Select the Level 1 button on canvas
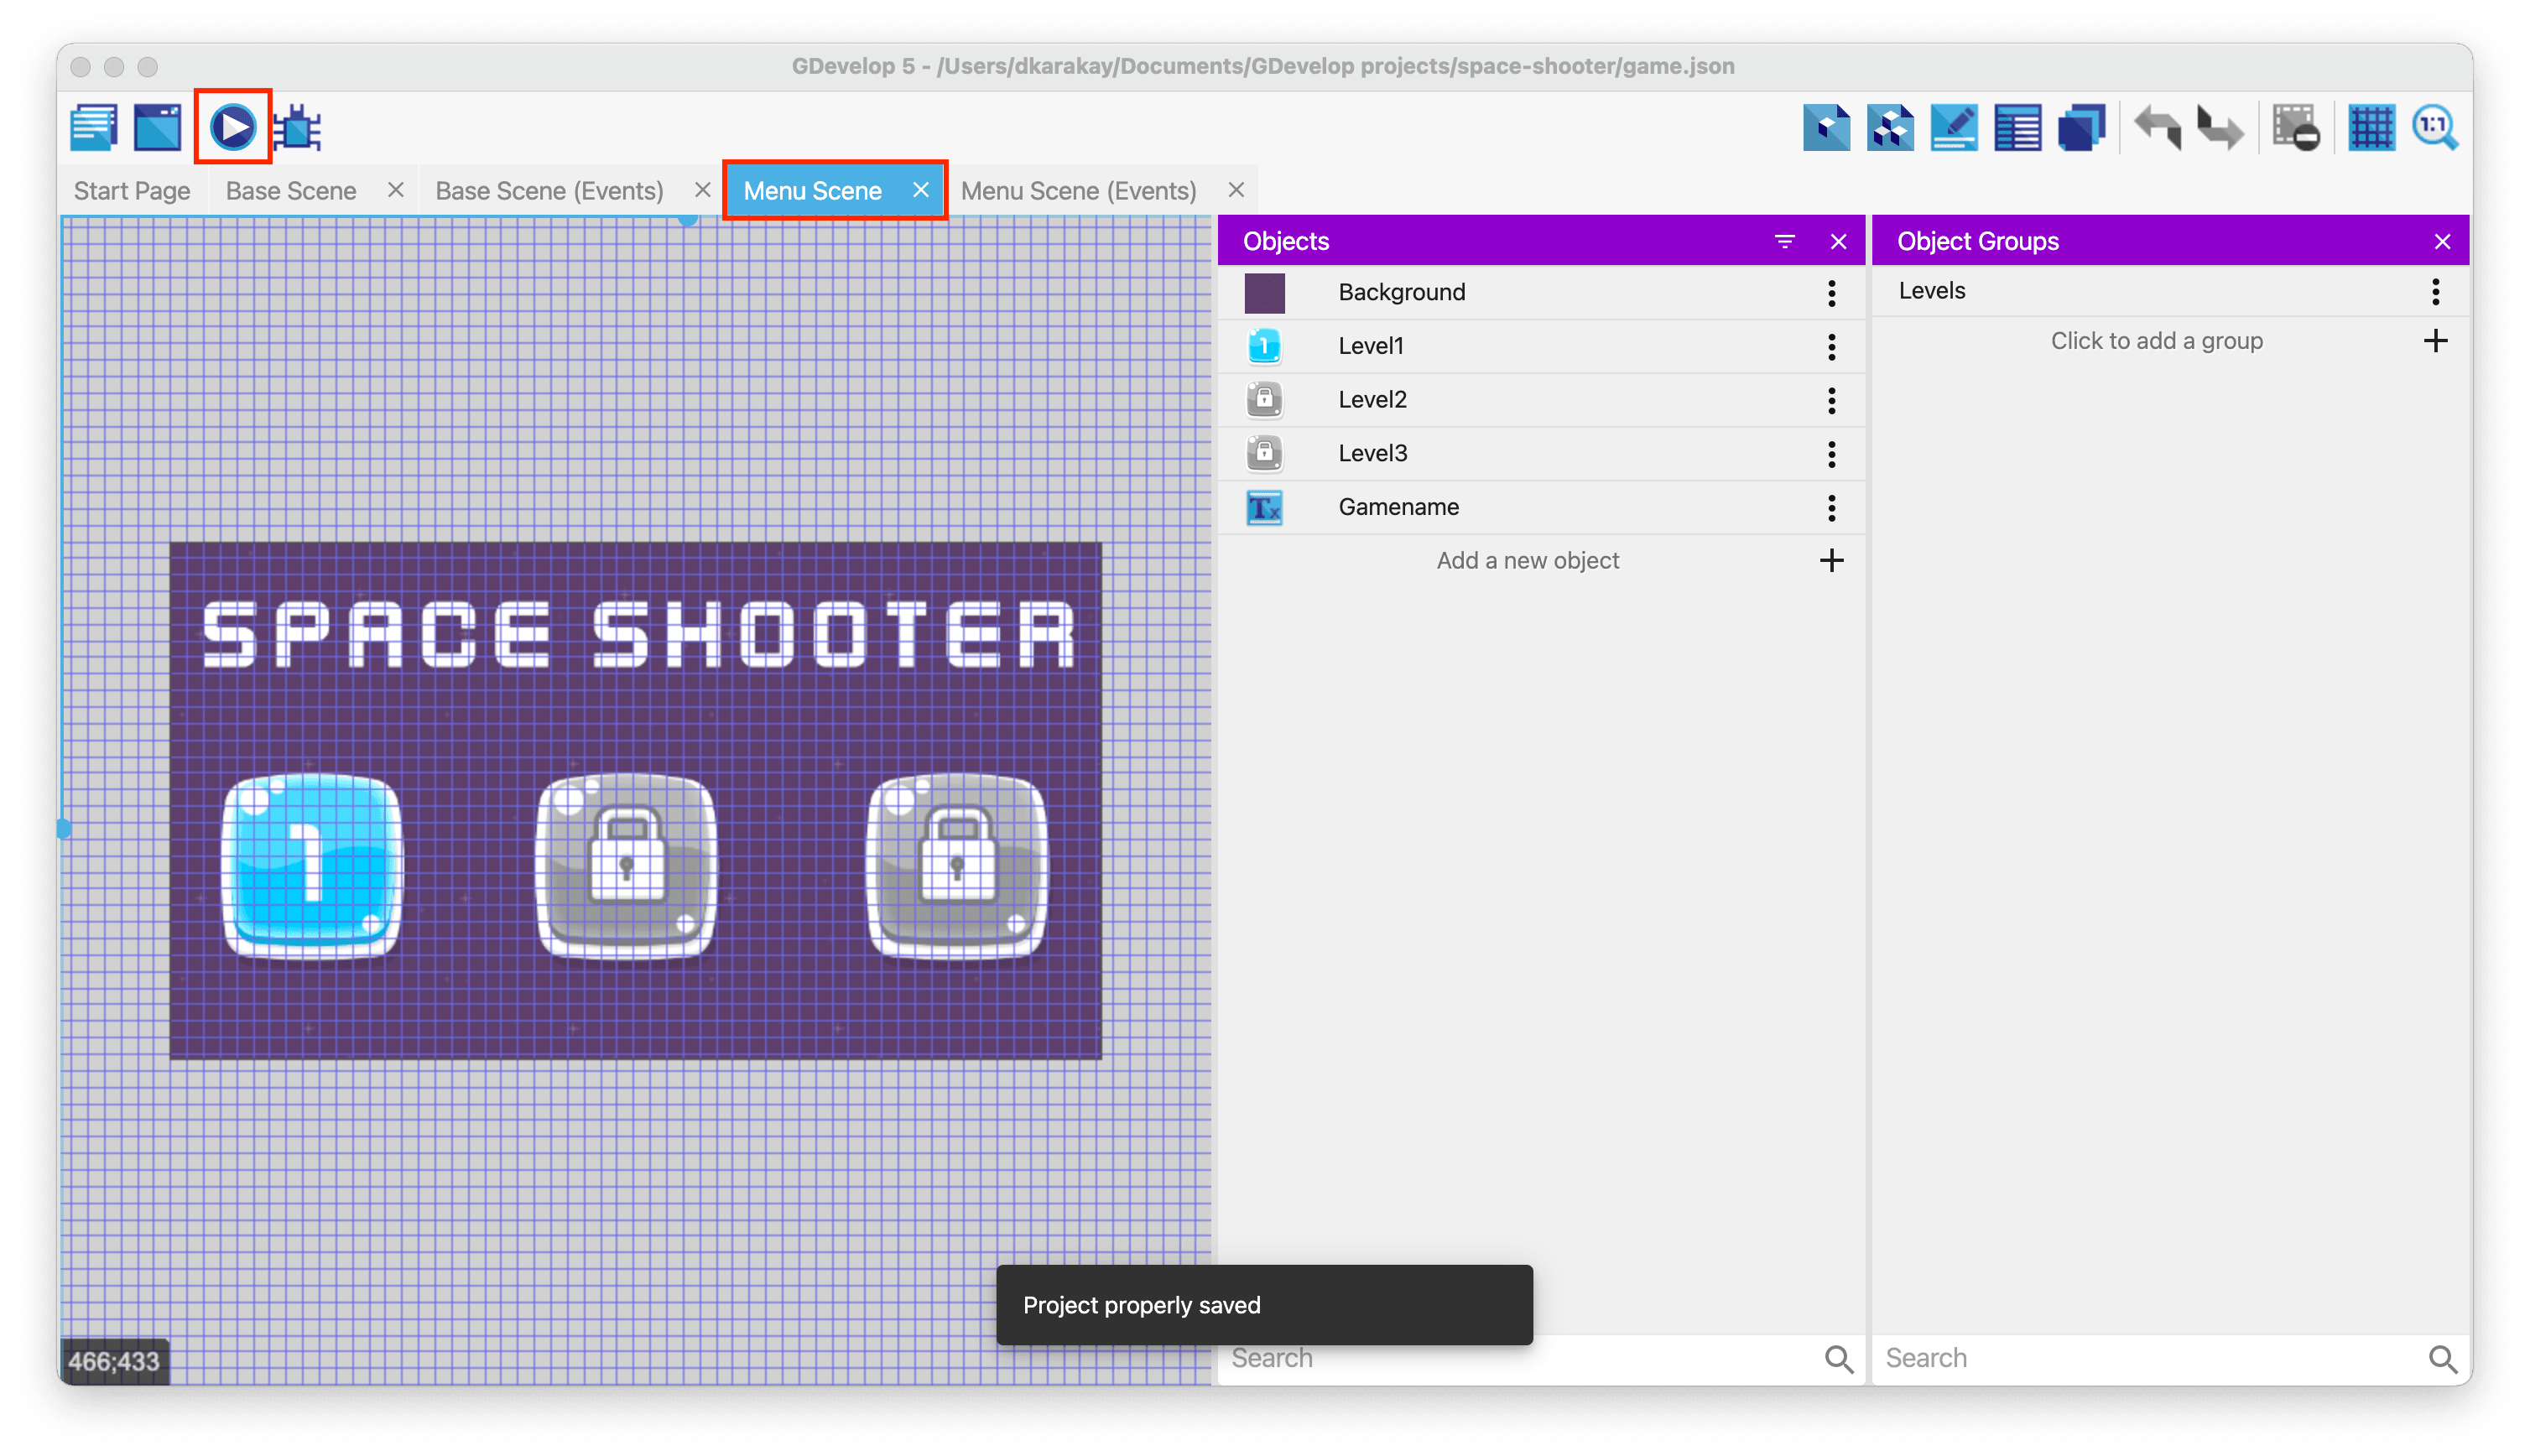The image size is (2530, 1456). (x=312, y=866)
